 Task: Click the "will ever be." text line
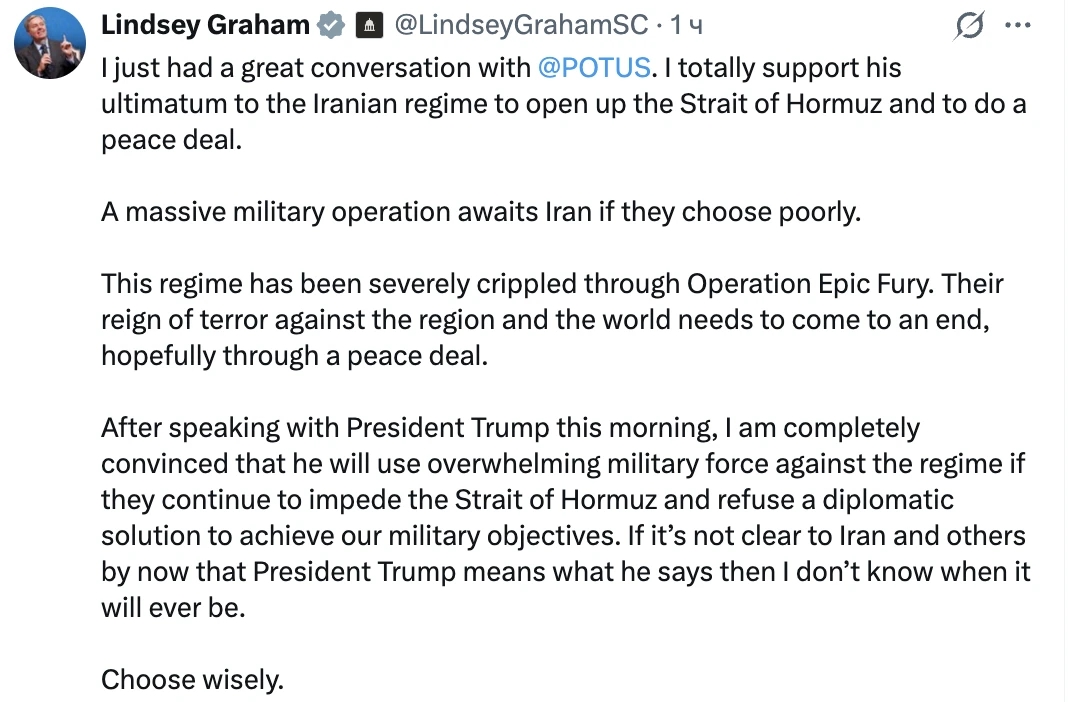[x=173, y=608]
